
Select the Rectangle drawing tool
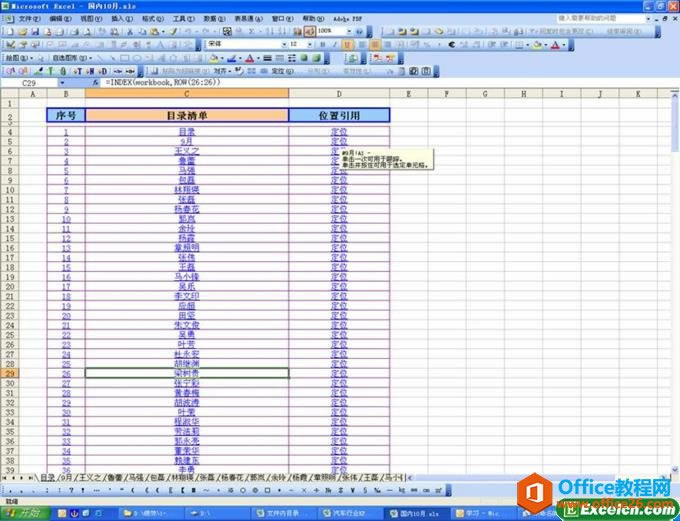(x=124, y=58)
